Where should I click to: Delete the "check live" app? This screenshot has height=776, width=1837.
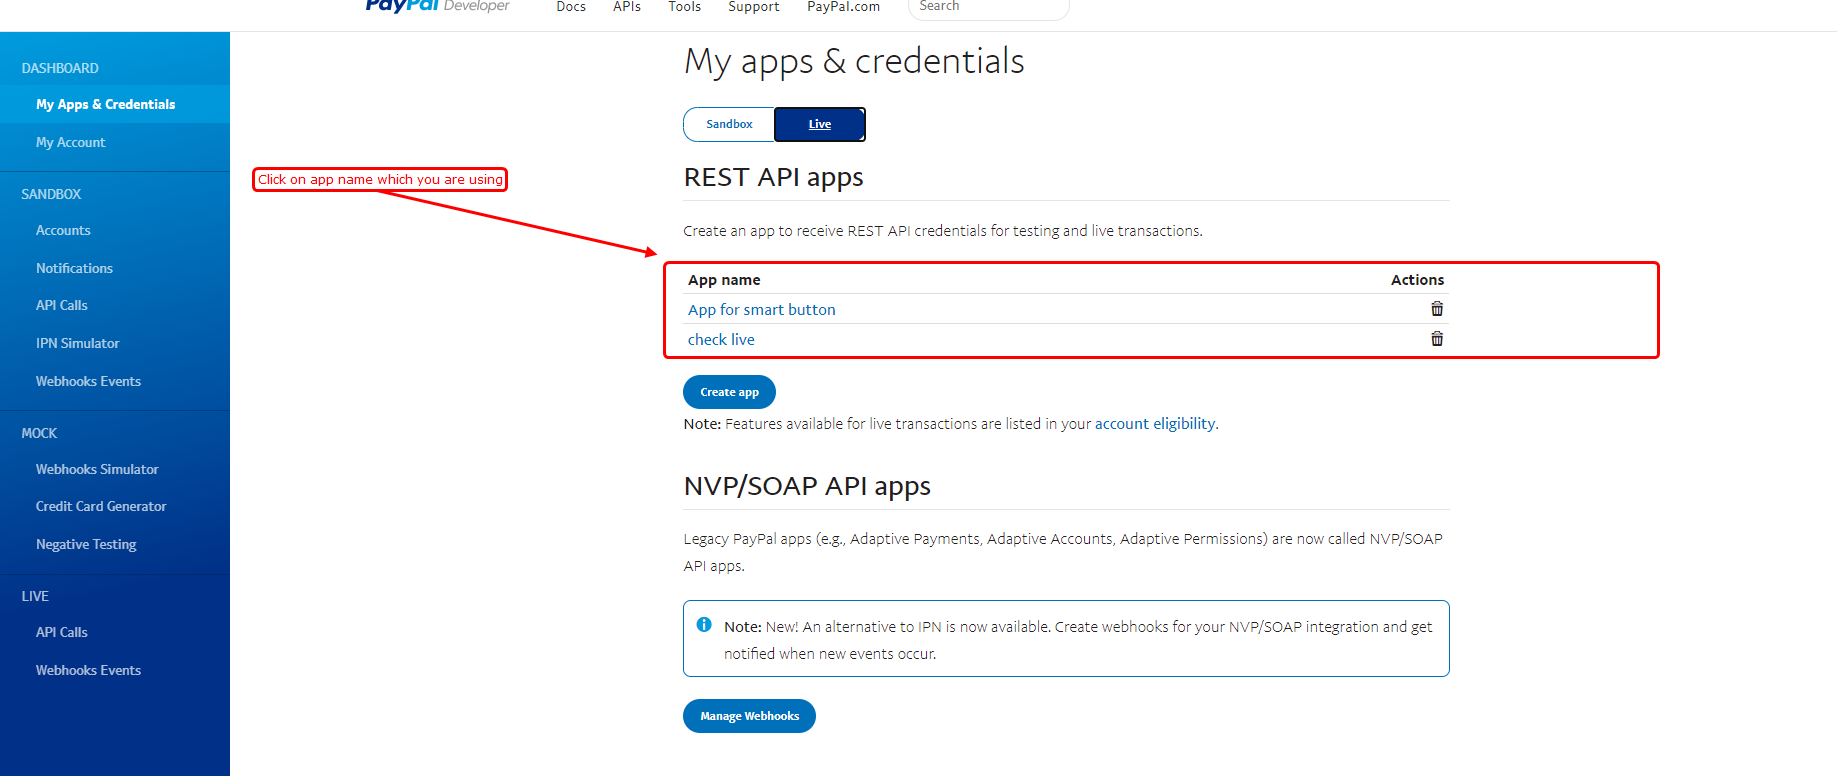pos(1437,339)
